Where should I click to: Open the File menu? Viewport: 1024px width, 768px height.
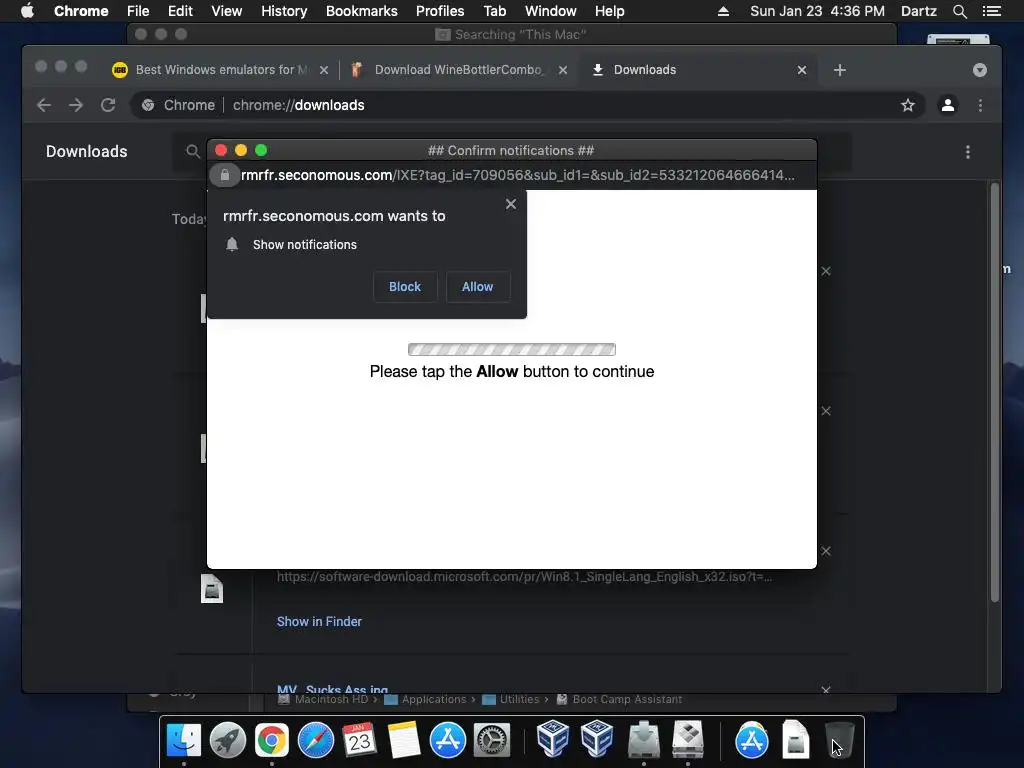(138, 11)
